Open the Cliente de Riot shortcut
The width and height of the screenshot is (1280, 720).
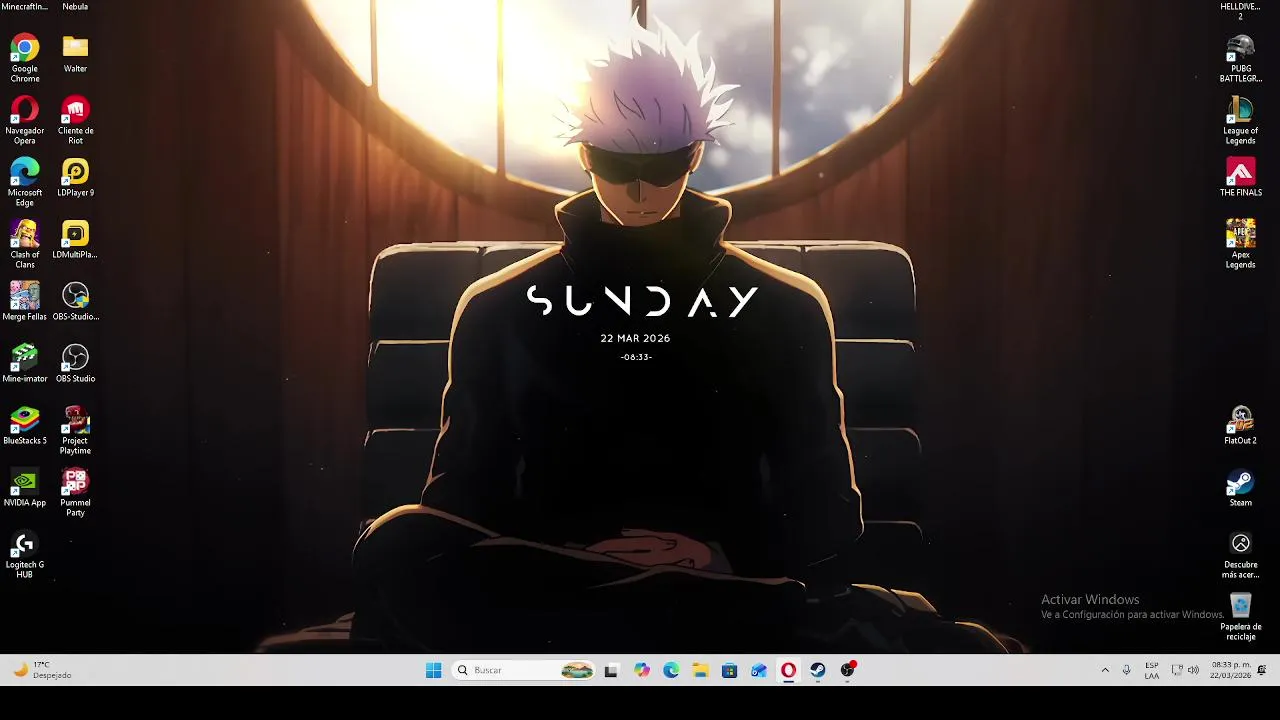pos(75,120)
